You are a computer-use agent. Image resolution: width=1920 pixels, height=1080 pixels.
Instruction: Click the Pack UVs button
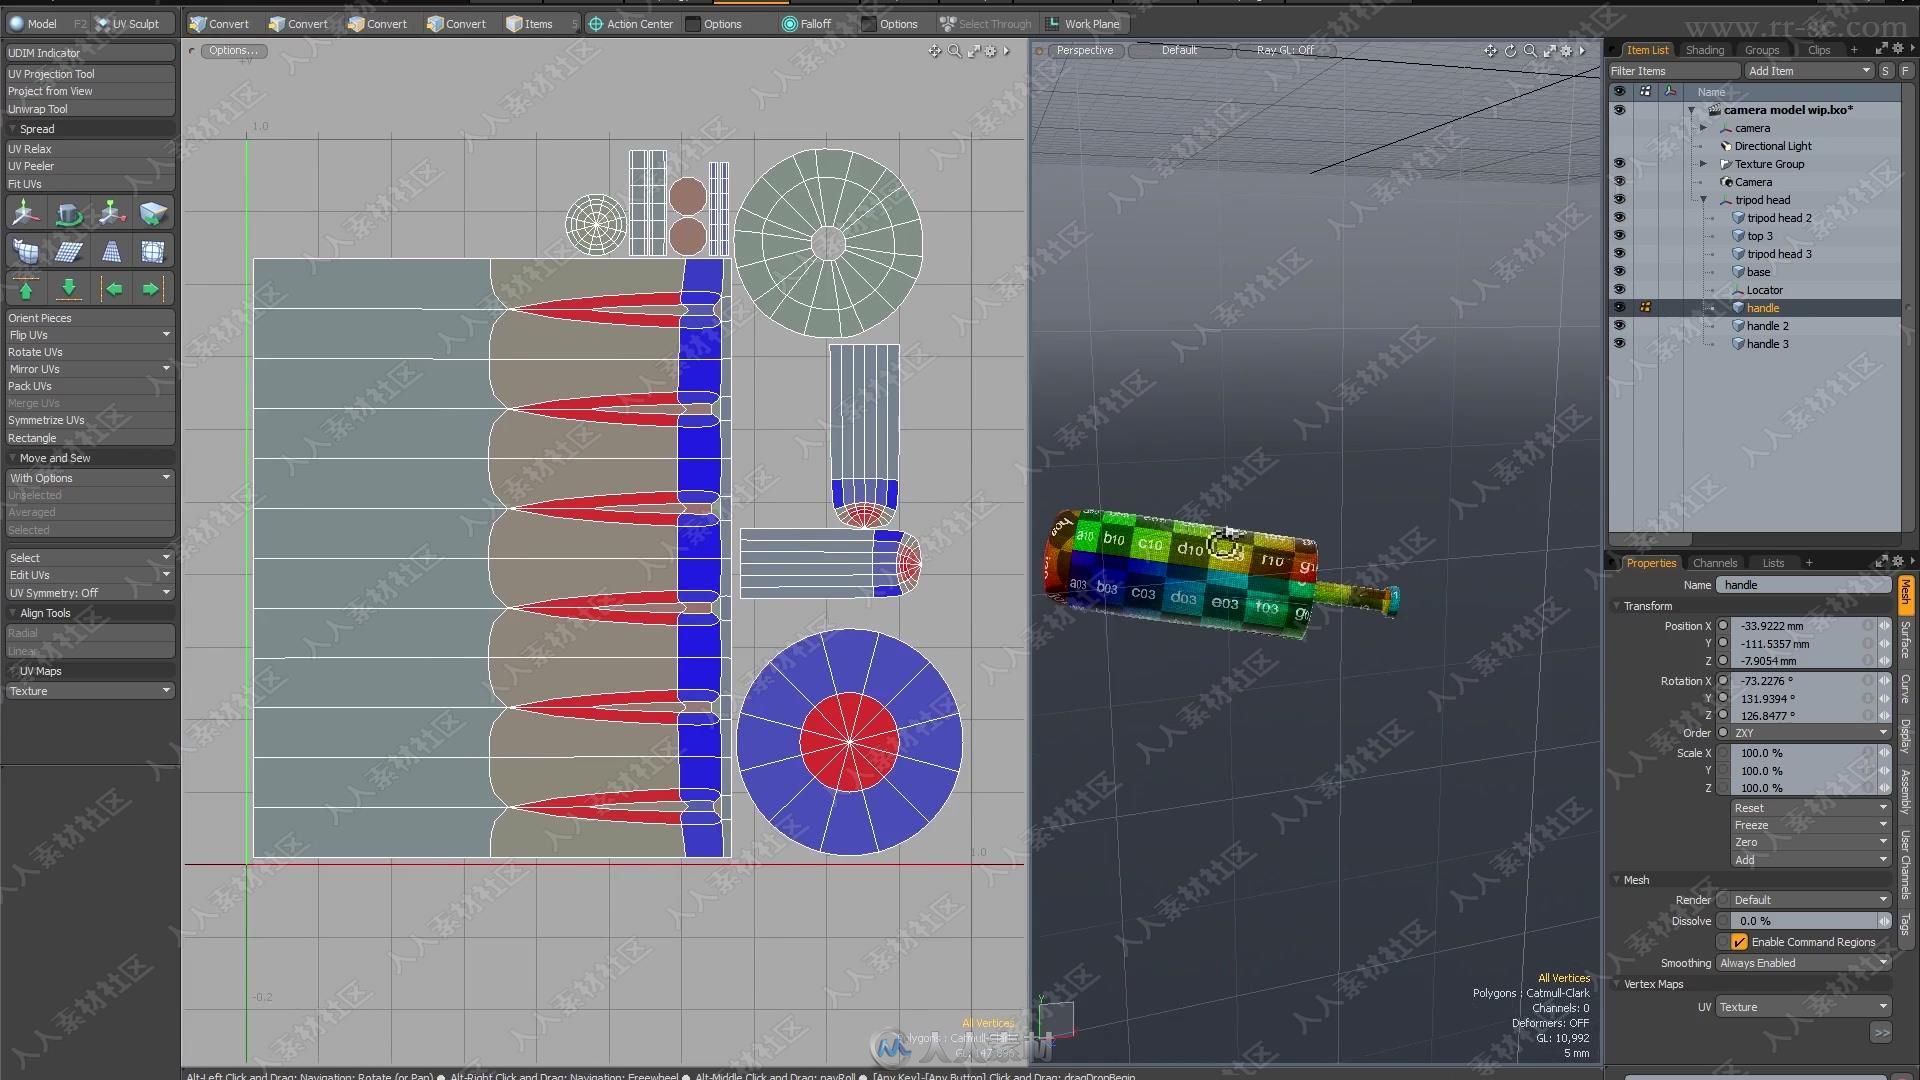[x=90, y=386]
